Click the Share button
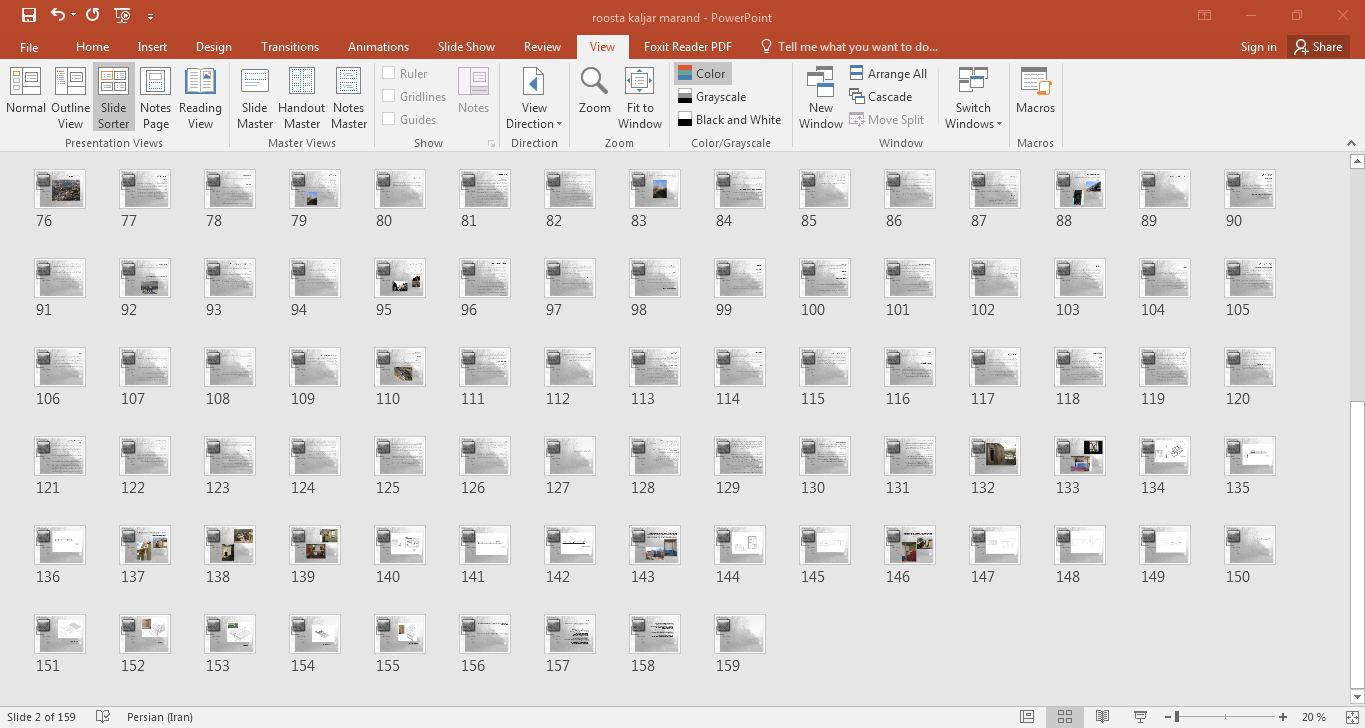The image size is (1365, 728). [1318, 46]
